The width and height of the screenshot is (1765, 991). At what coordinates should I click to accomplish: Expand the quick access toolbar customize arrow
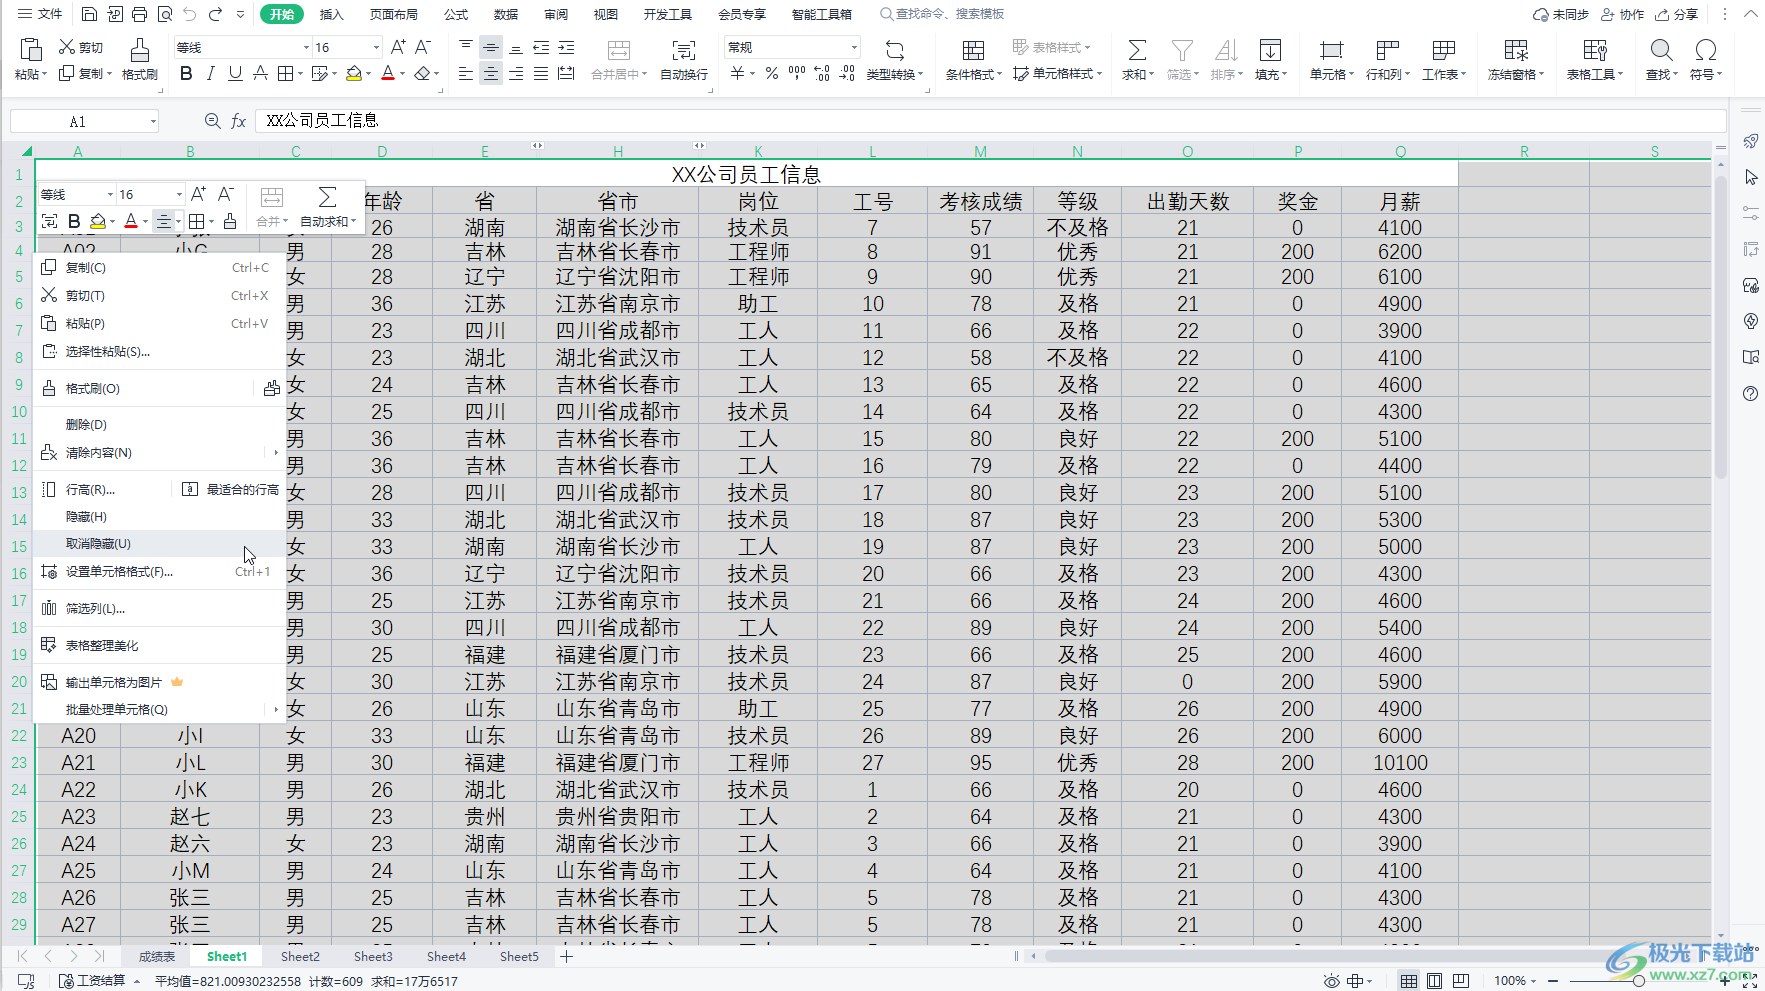240,14
